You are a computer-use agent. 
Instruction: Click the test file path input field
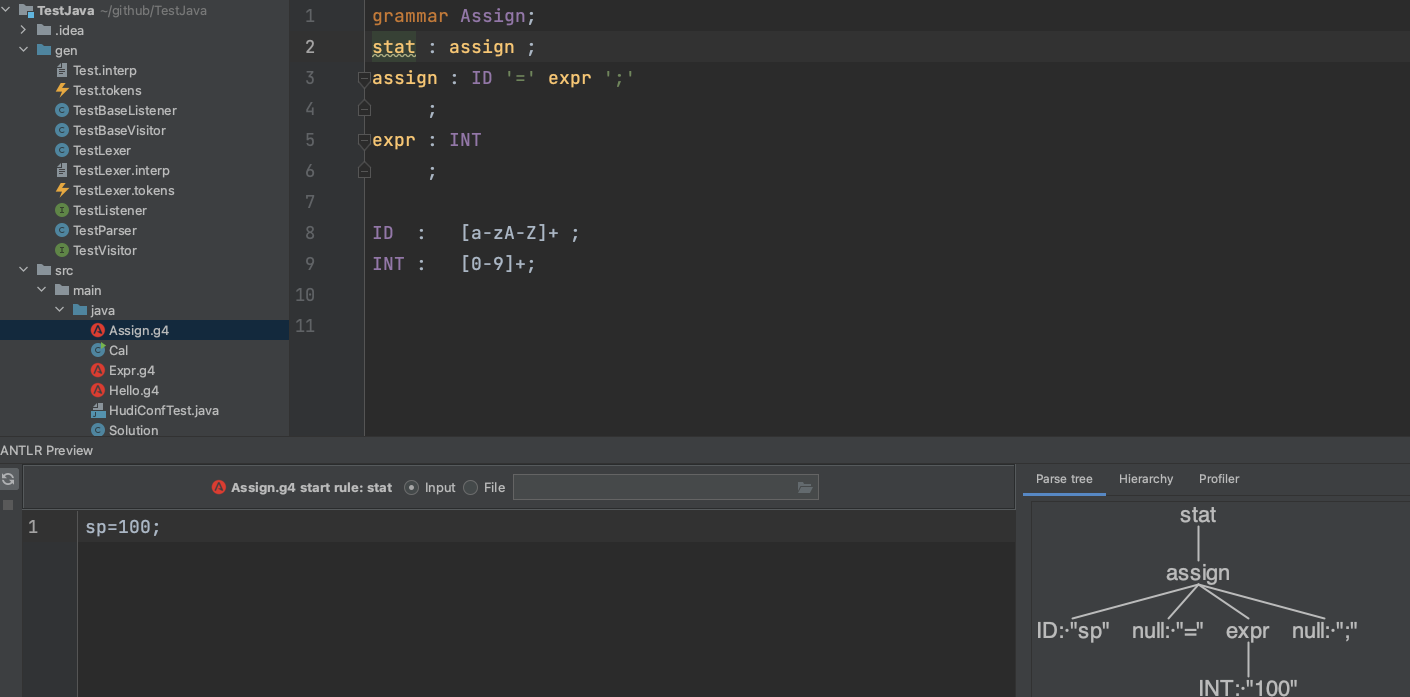pos(660,487)
